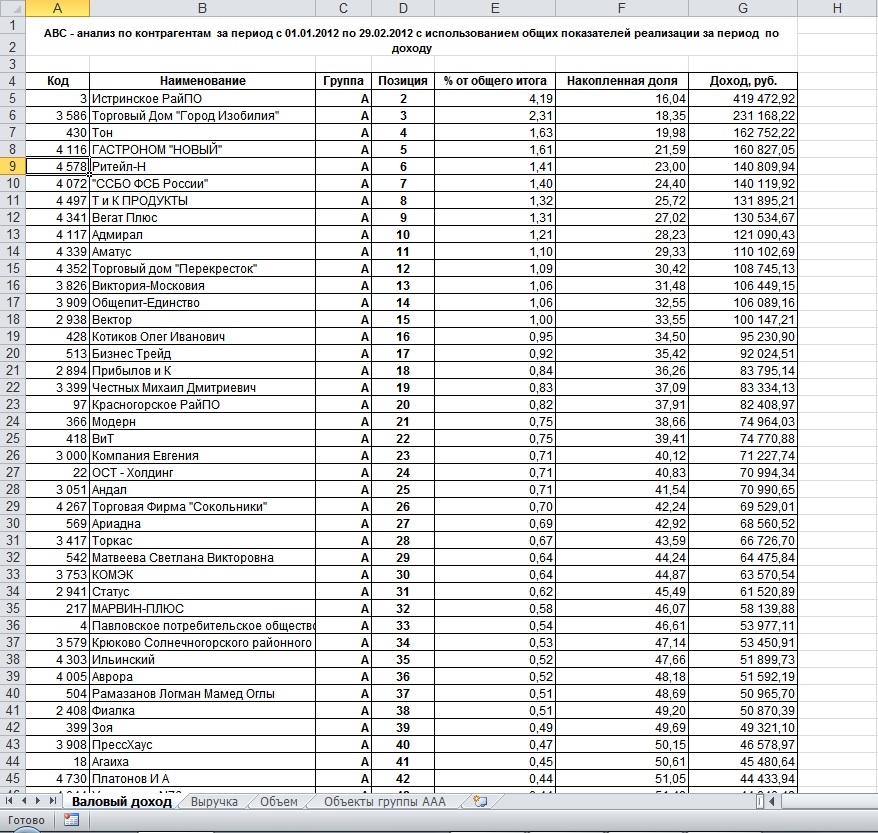
Task: Select the cell ГАСТРОНОМ "НОВЫЙ"
Action: click(x=202, y=149)
